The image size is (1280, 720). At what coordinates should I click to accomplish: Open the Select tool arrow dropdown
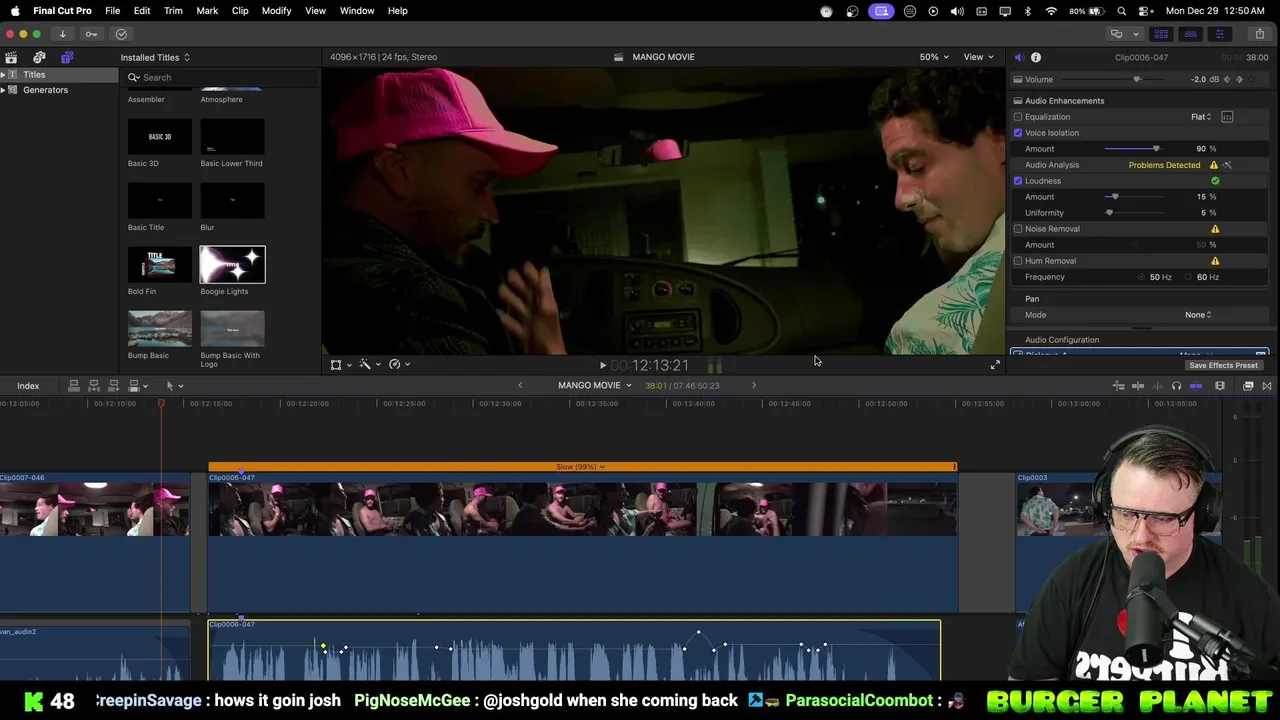(174, 386)
